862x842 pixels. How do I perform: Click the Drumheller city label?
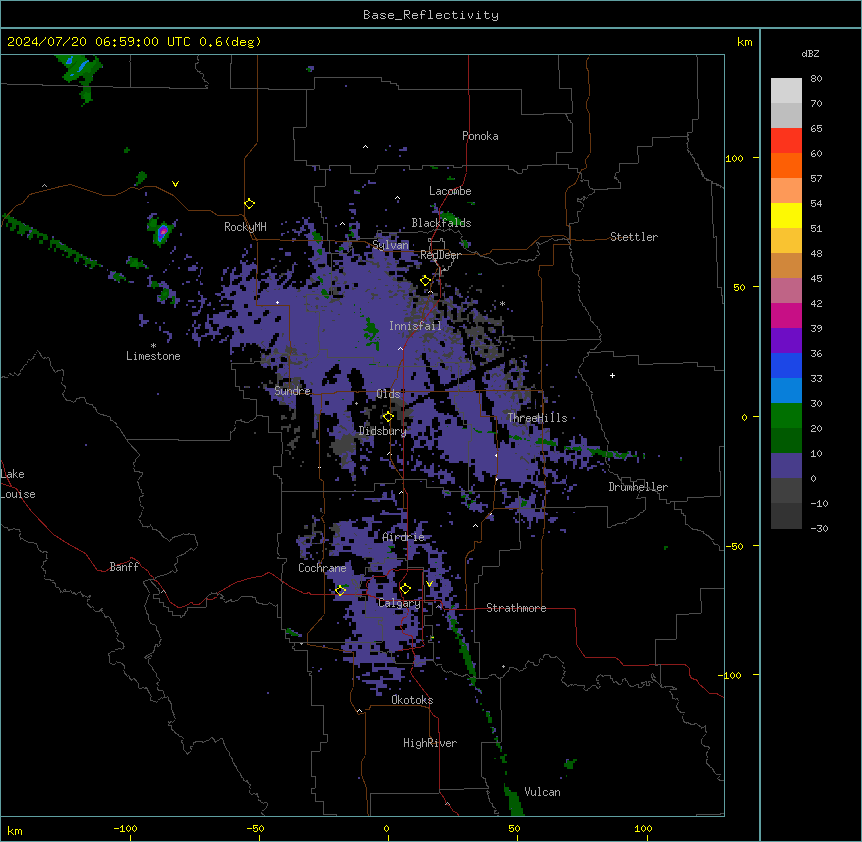(x=638, y=487)
